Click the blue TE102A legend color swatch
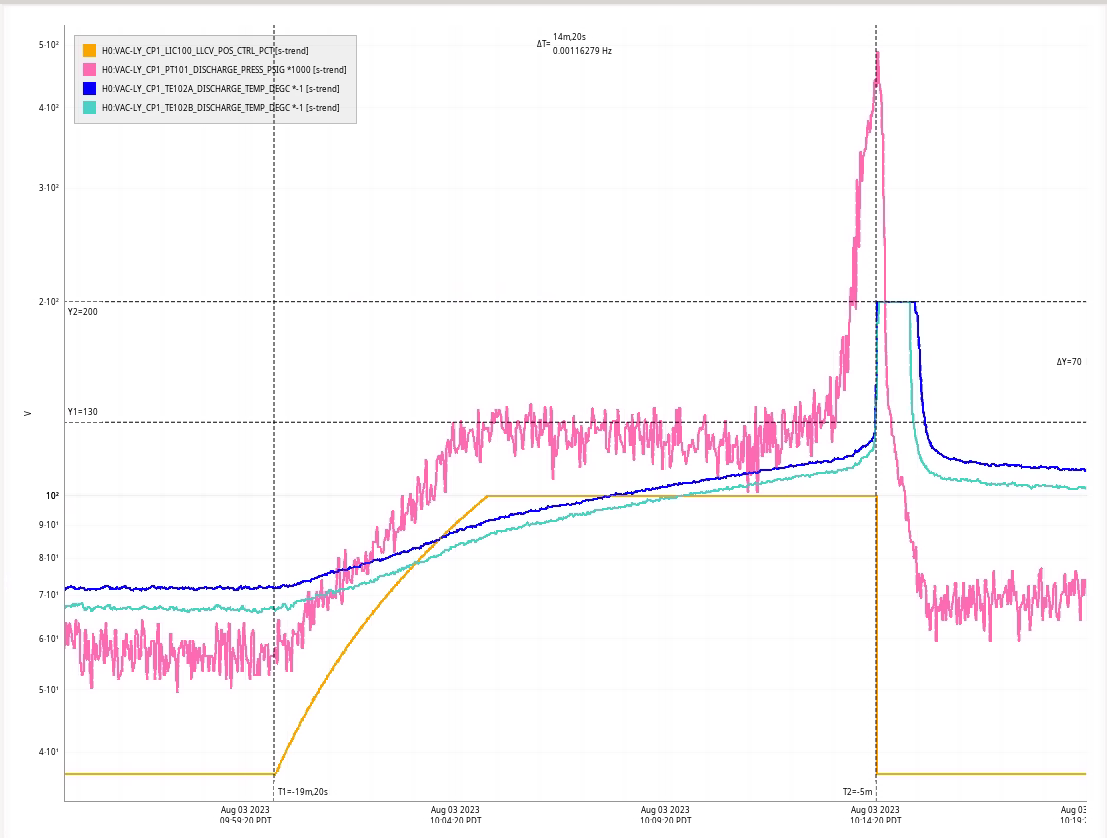Screen dimensions: 1107x838 click(x=90, y=89)
